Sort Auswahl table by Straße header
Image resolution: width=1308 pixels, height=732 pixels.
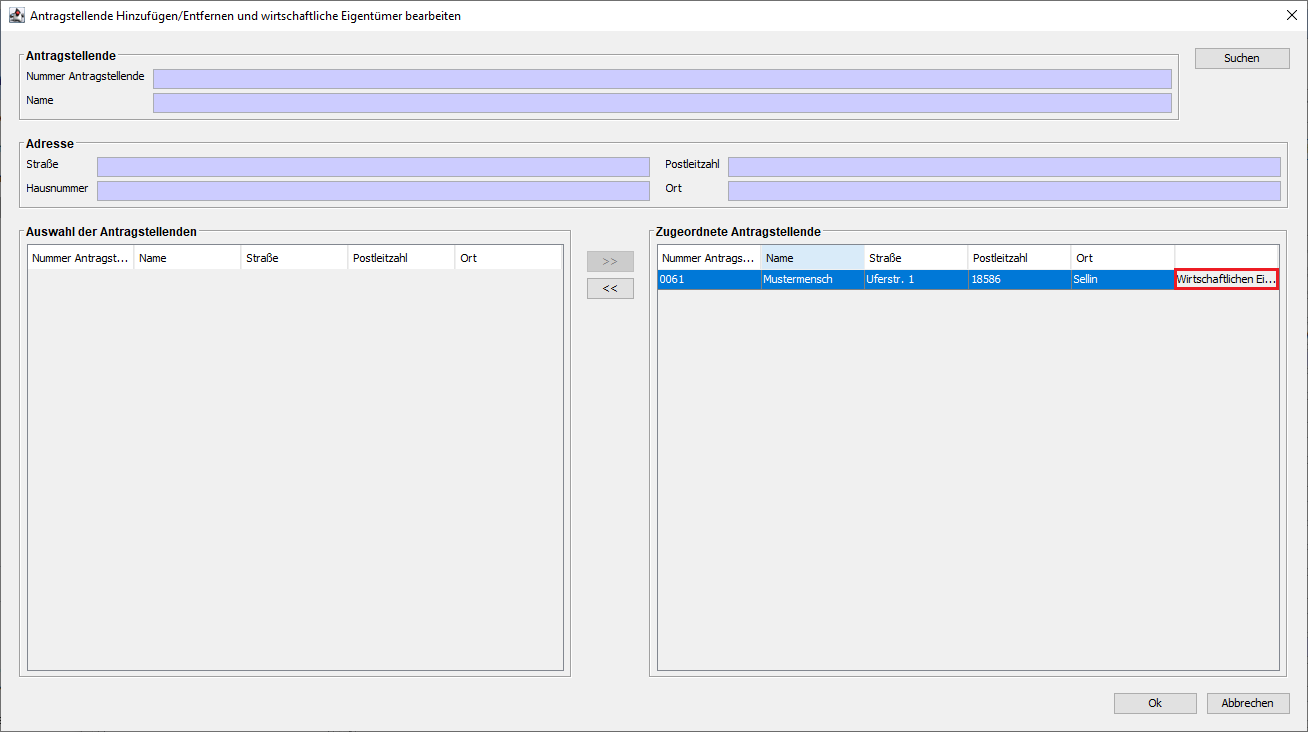[294, 258]
